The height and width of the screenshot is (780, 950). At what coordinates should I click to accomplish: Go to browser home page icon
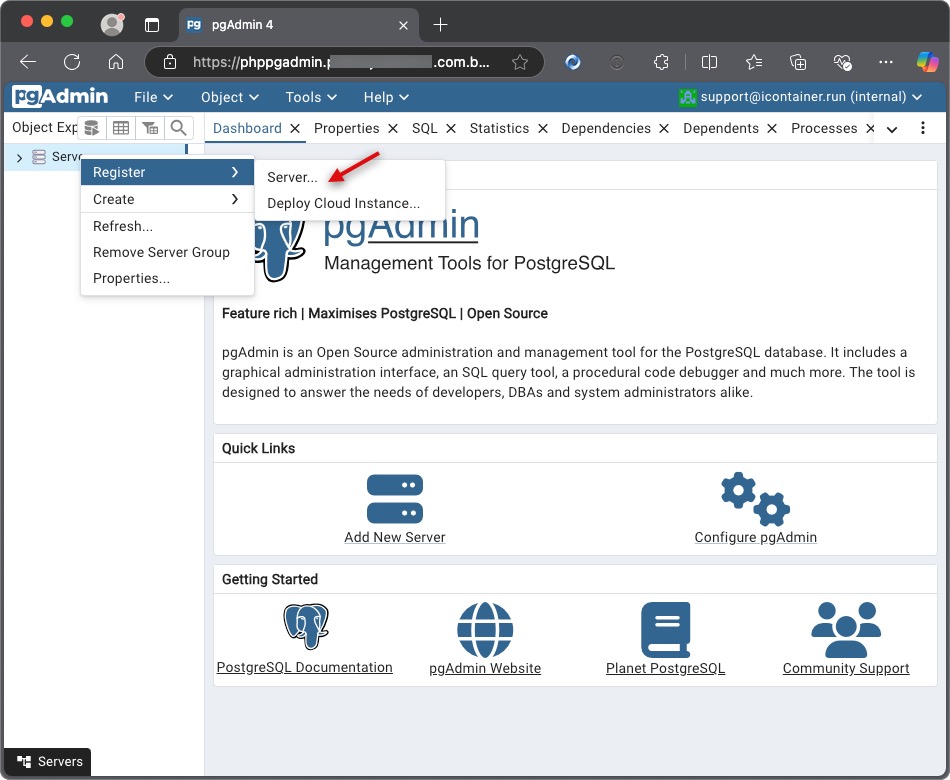(116, 62)
